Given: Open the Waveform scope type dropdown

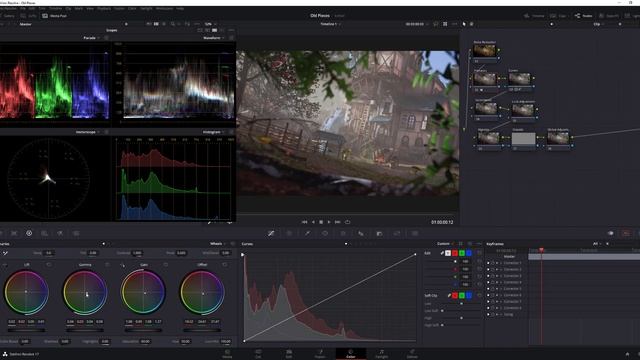Looking at the screenshot, I should point(214,38).
